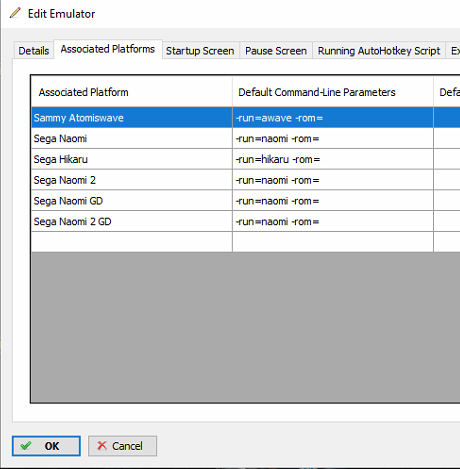Image resolution: width=460 pixels, height=469 pixels.
Task: Click the Default Command-Line Parameters column header
Action: [x=333, y=92]
